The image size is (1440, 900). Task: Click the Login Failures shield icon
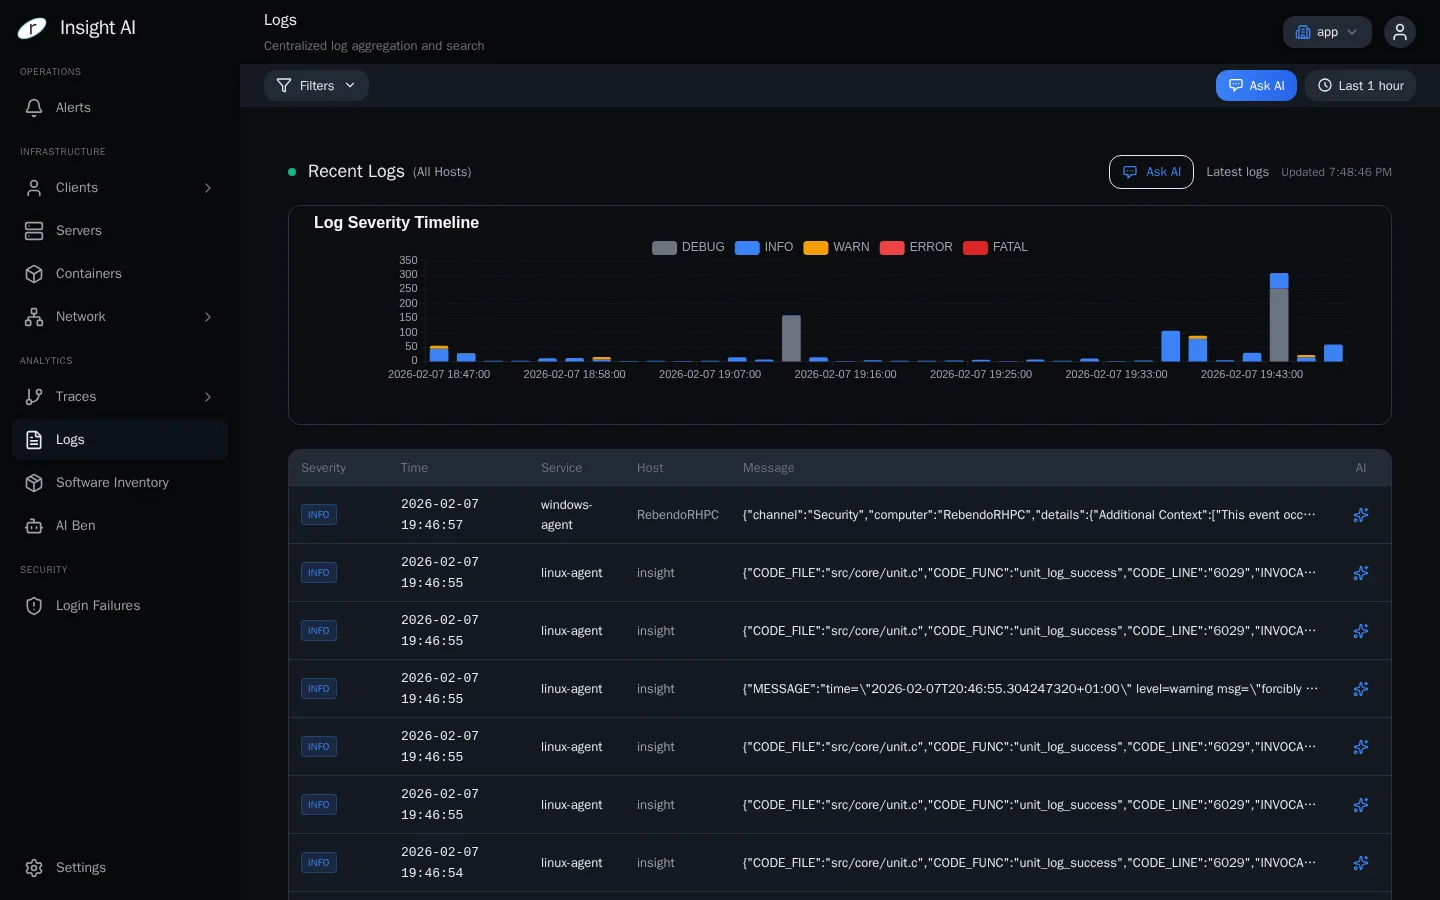pos(34,606)
